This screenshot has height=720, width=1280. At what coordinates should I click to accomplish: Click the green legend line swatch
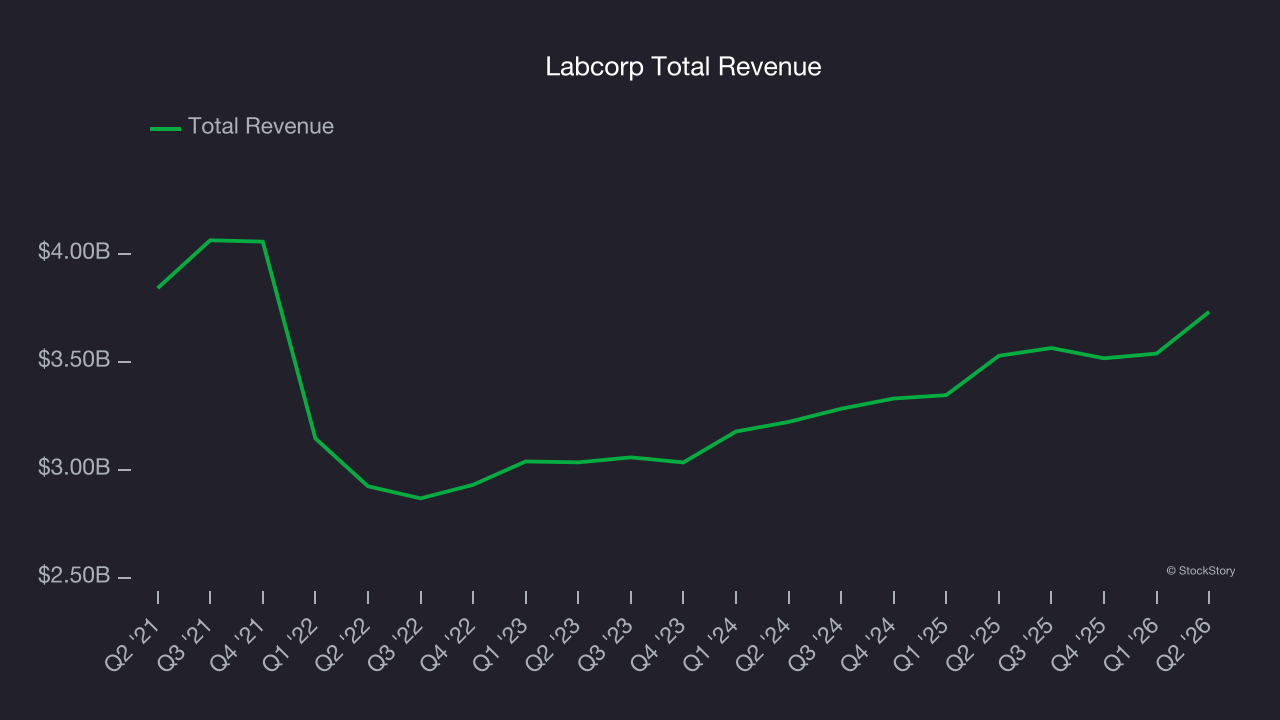pyautogui.click(x=165, y=128)
